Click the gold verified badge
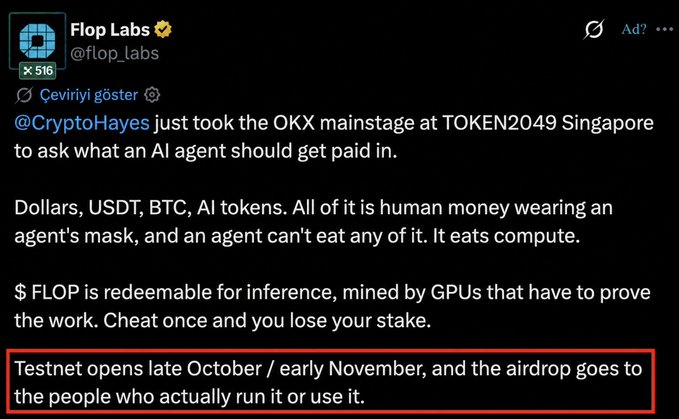The image size is (679, 419). [163, 29]
